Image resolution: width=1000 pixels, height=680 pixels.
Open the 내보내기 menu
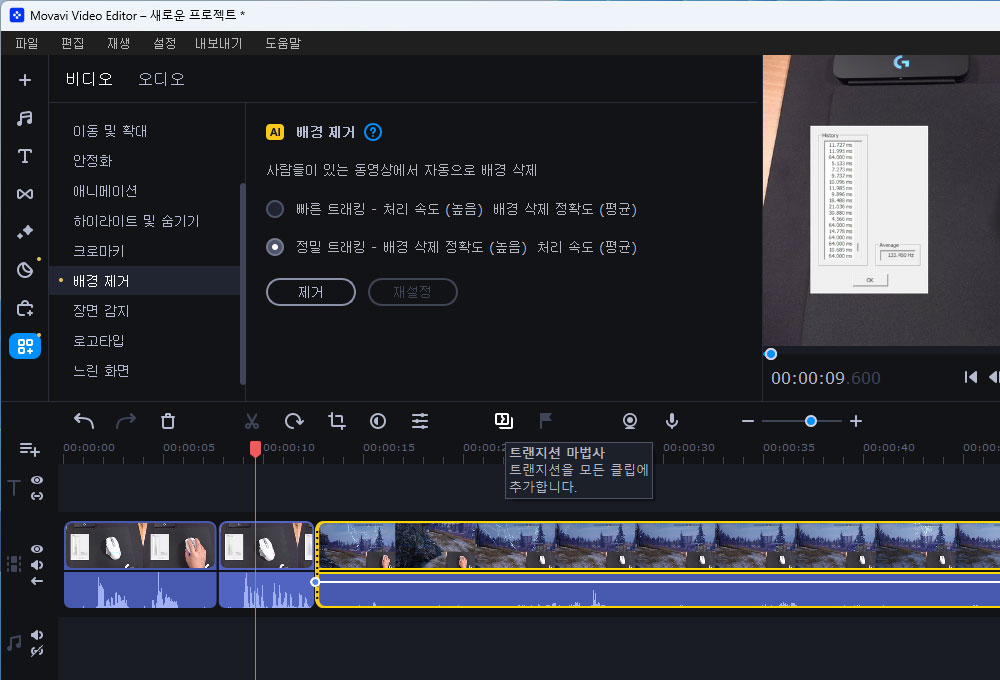(x=219, y=43)
